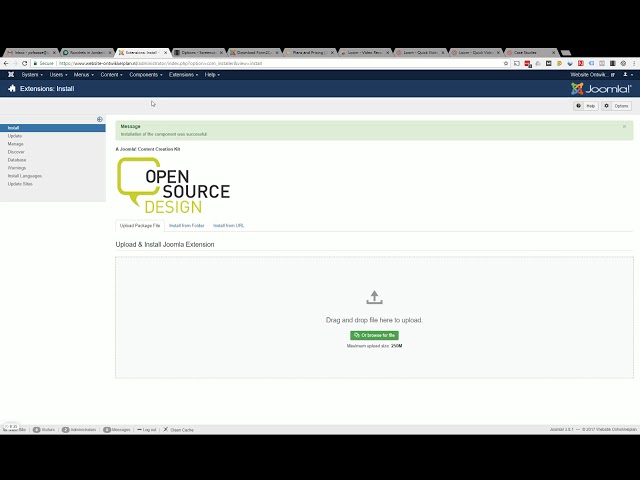This screenshot has width=640, height=480.
Task: Close the Extensions: Install browser tab
Action: click(x=165, y=53)
